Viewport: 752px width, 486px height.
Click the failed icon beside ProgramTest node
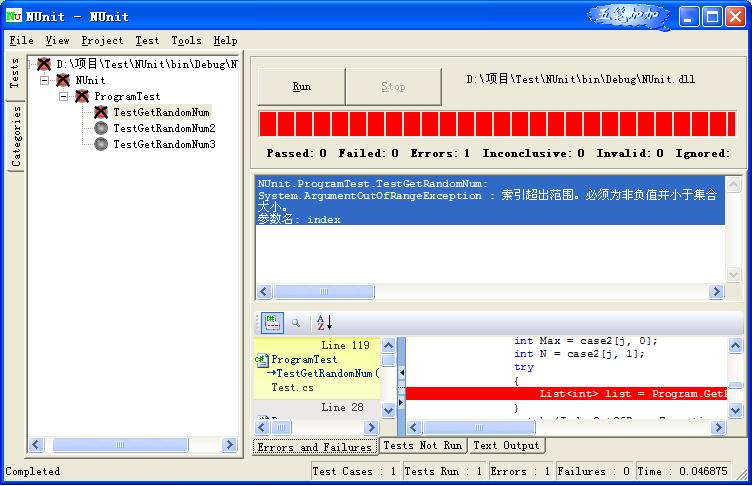point(81,97)
